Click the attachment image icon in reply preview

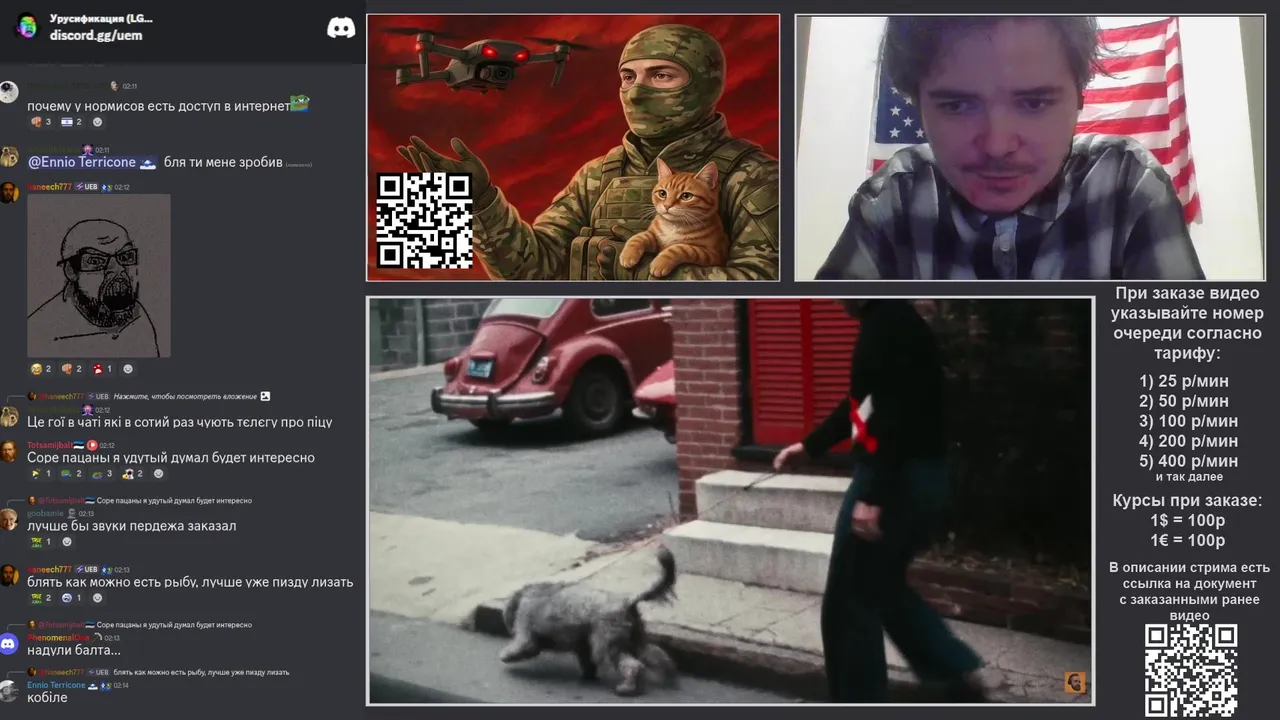pos(265,397)
